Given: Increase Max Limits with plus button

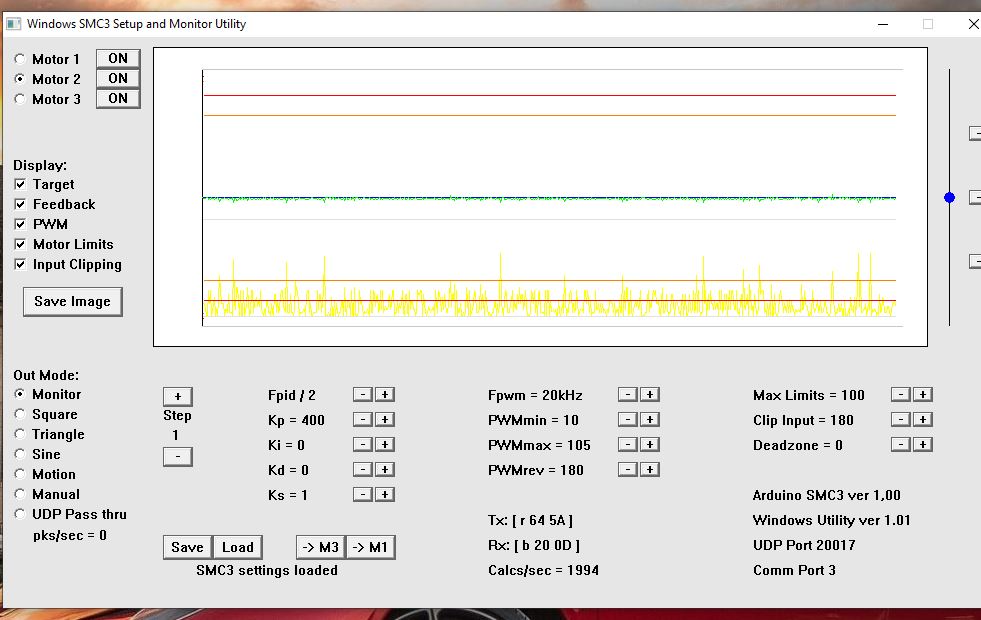Looking at the screenshot, I should [x=923, y=395].
